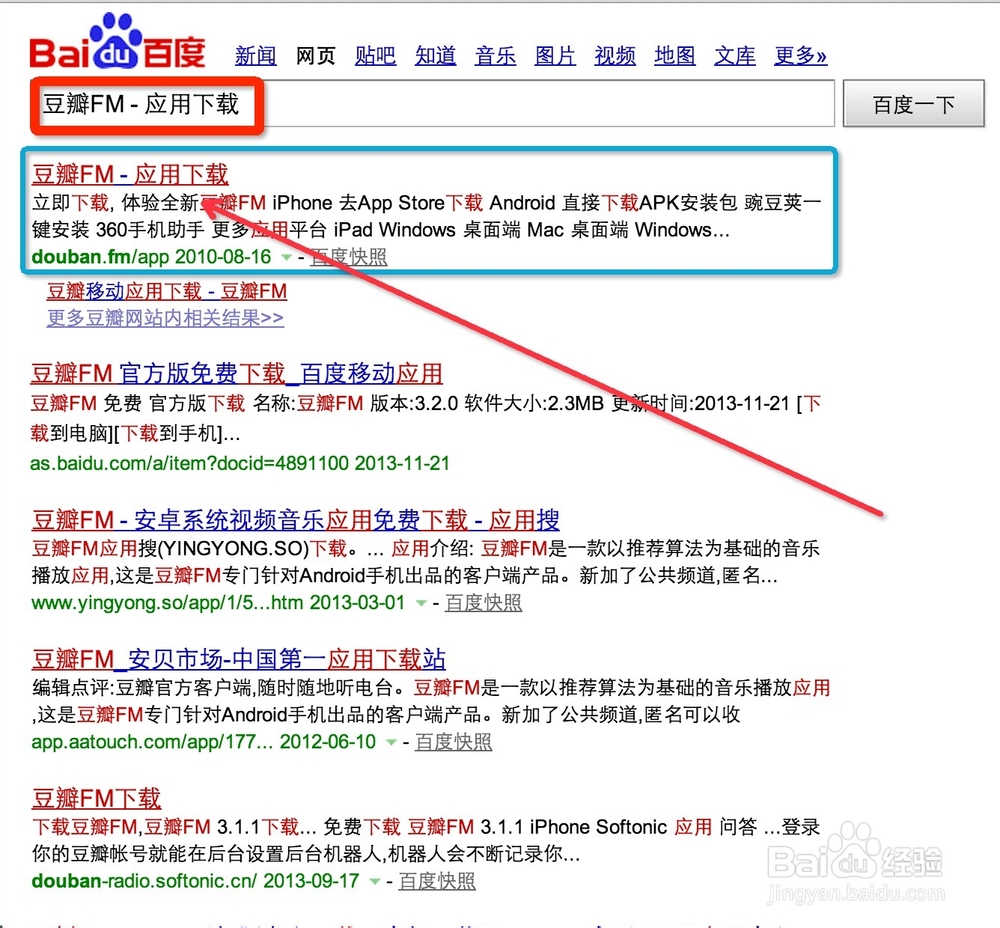Open 百度快照 for the douban.fm/app result
This screenshot has height=928, width=1000.
348,257
